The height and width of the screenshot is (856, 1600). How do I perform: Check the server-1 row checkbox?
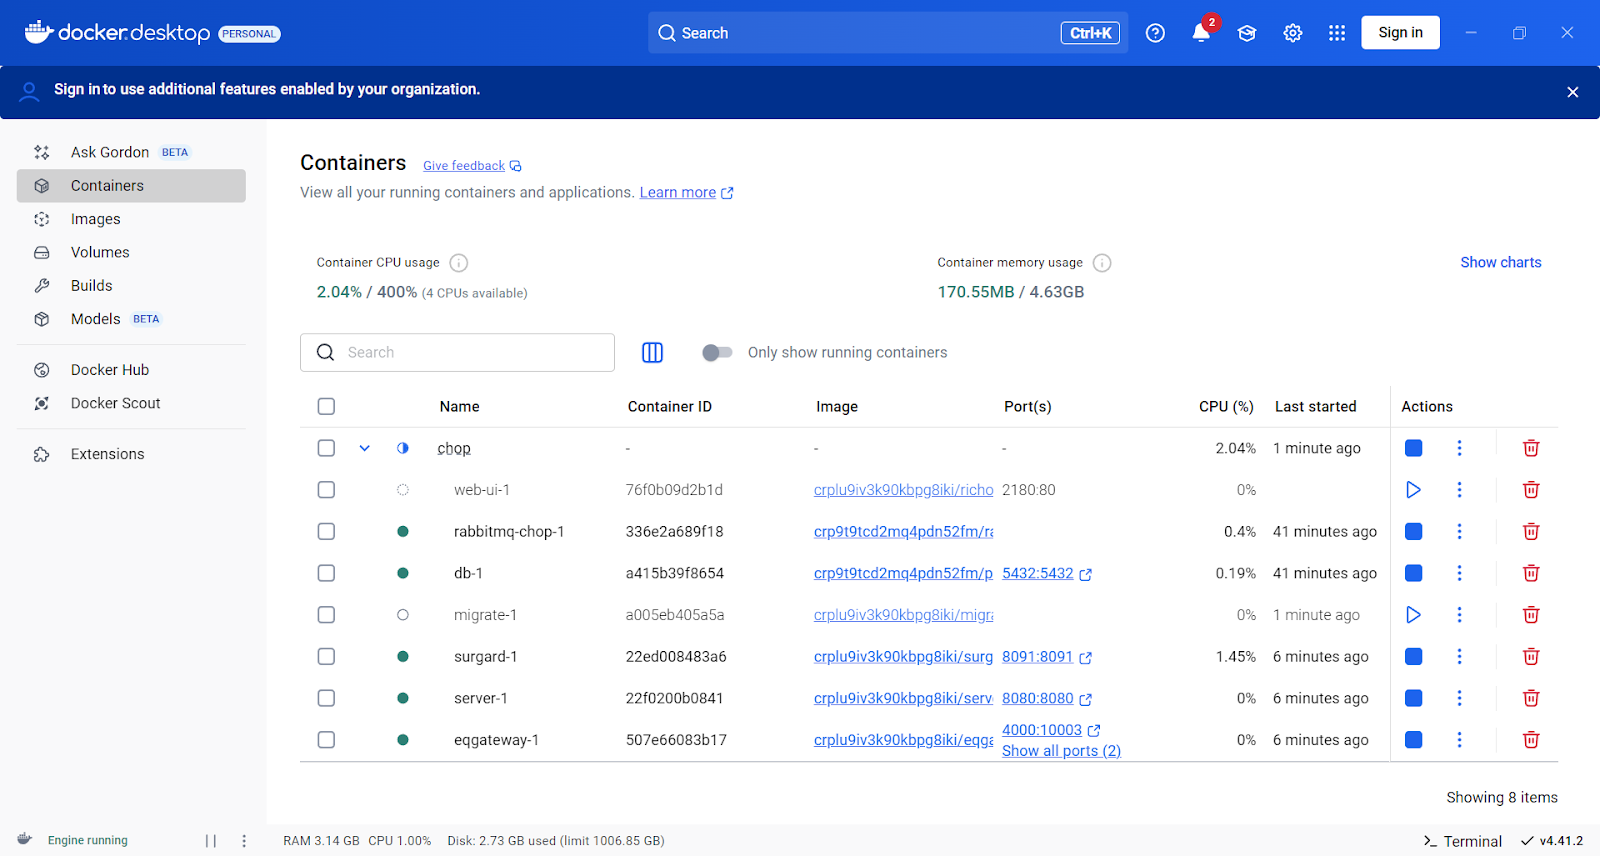pyautogui.click(x=326, y=698)
